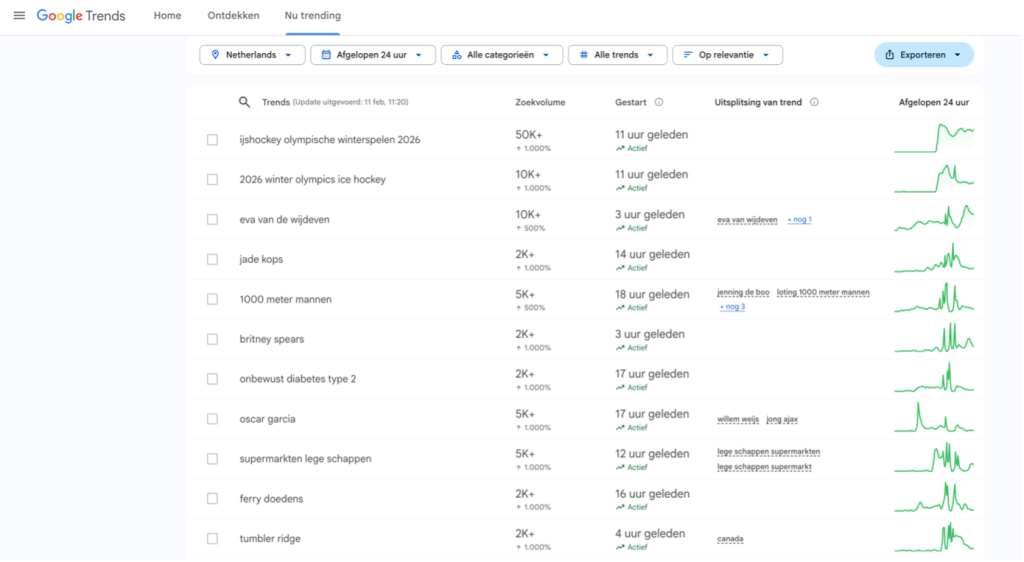Click the categories shapes icon in filter
Screen dimensions: 1024x562
click(456, 55)
